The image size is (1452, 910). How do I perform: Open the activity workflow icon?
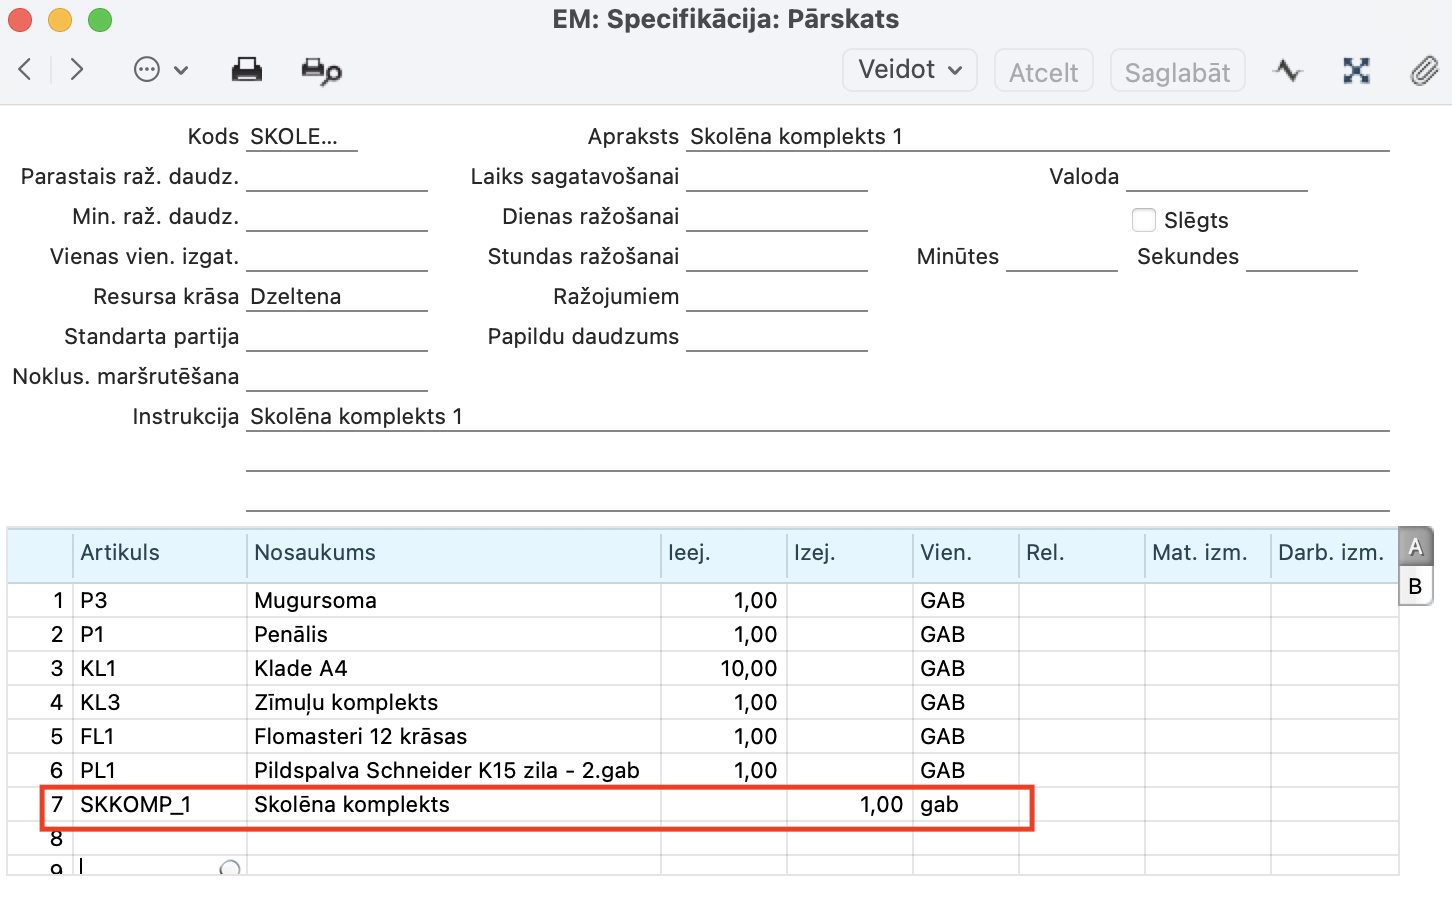[x=1287, y=70]
